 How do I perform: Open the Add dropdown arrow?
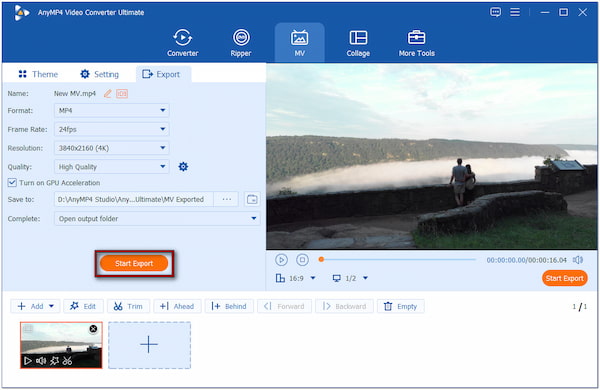coord(52,306)
